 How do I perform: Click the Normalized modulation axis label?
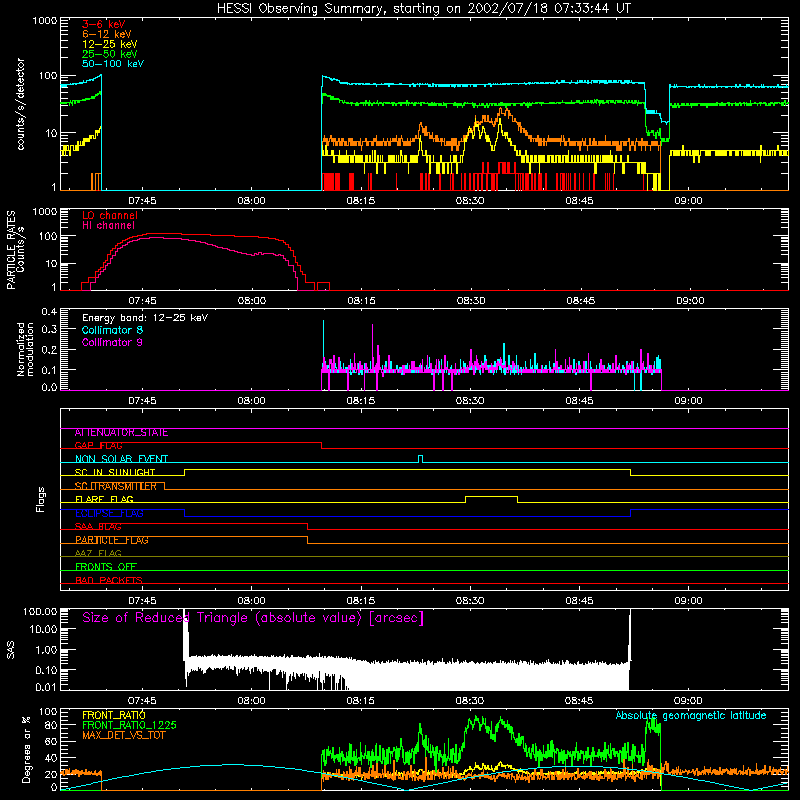(25, 349)
